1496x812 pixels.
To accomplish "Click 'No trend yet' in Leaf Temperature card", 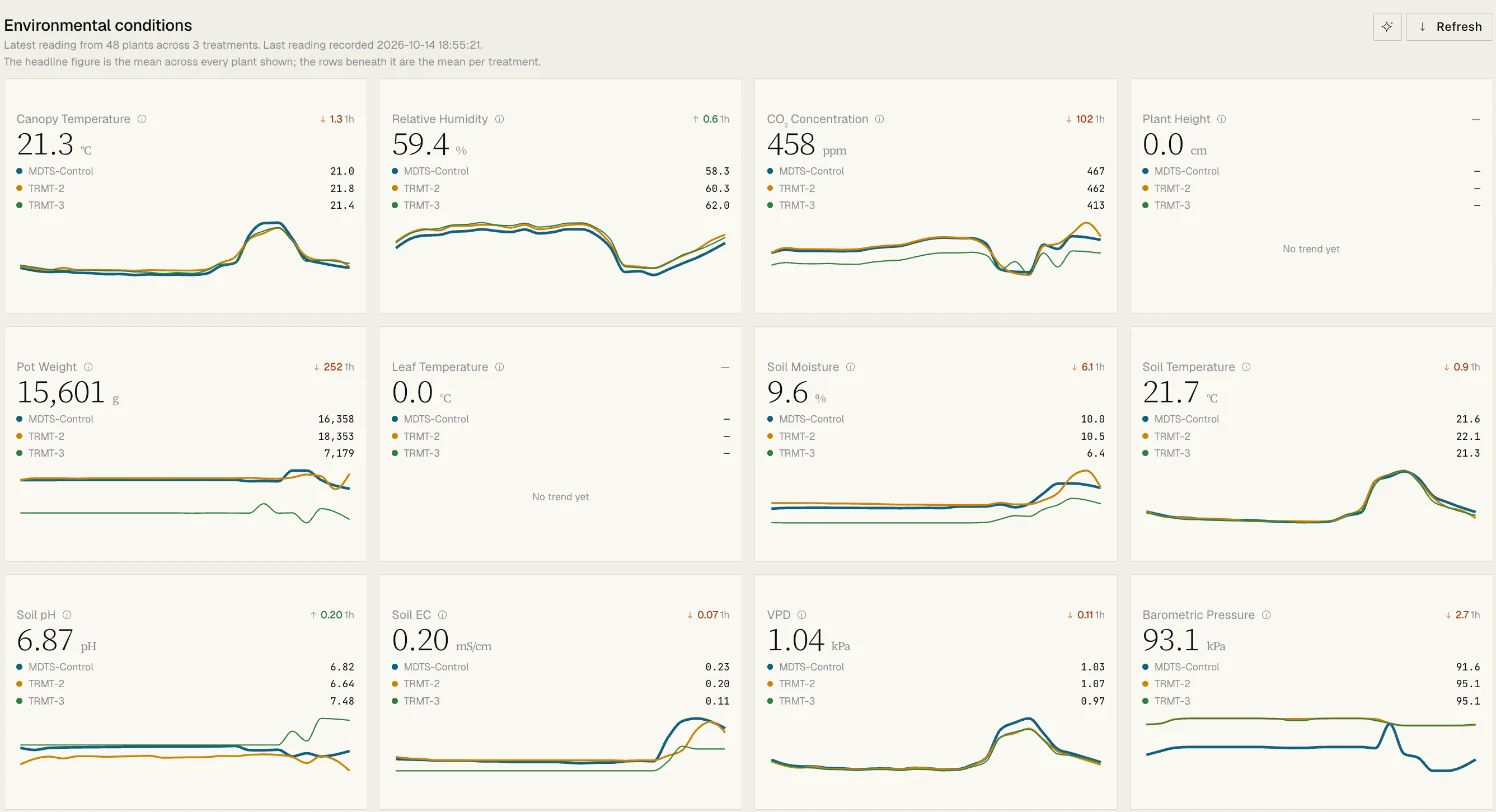I will 560,497.
